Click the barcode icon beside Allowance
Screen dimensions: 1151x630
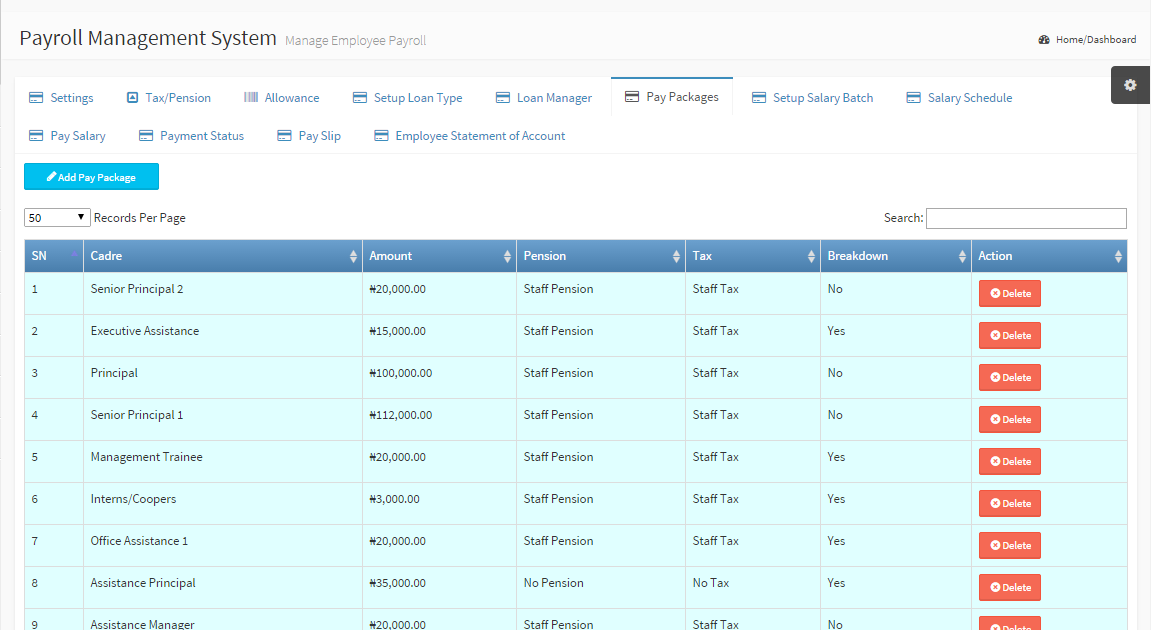click(251, 98)
